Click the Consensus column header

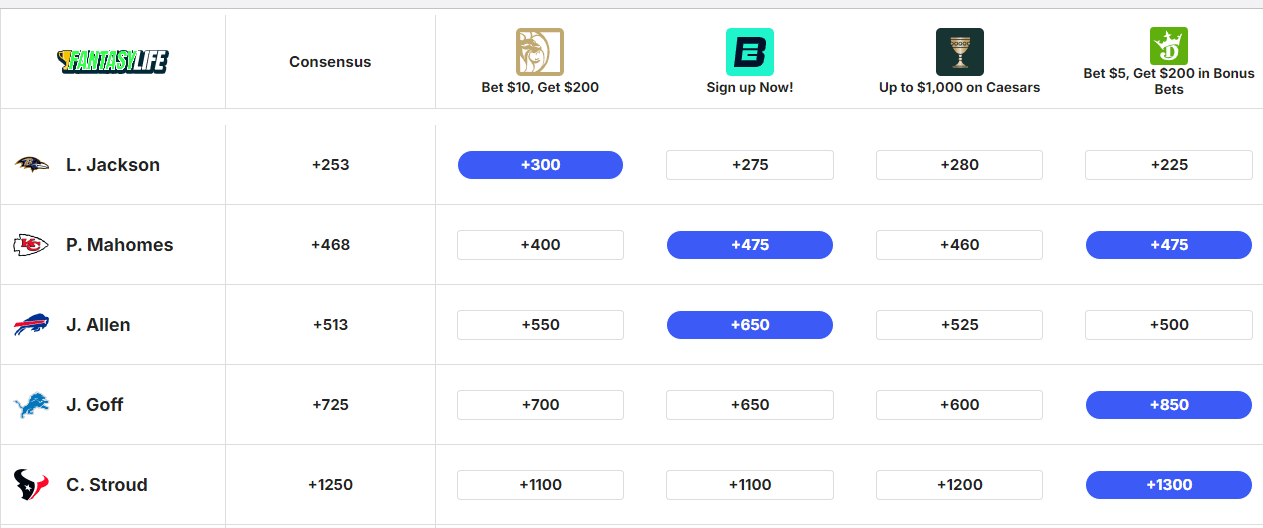click(x=330, y=62)
